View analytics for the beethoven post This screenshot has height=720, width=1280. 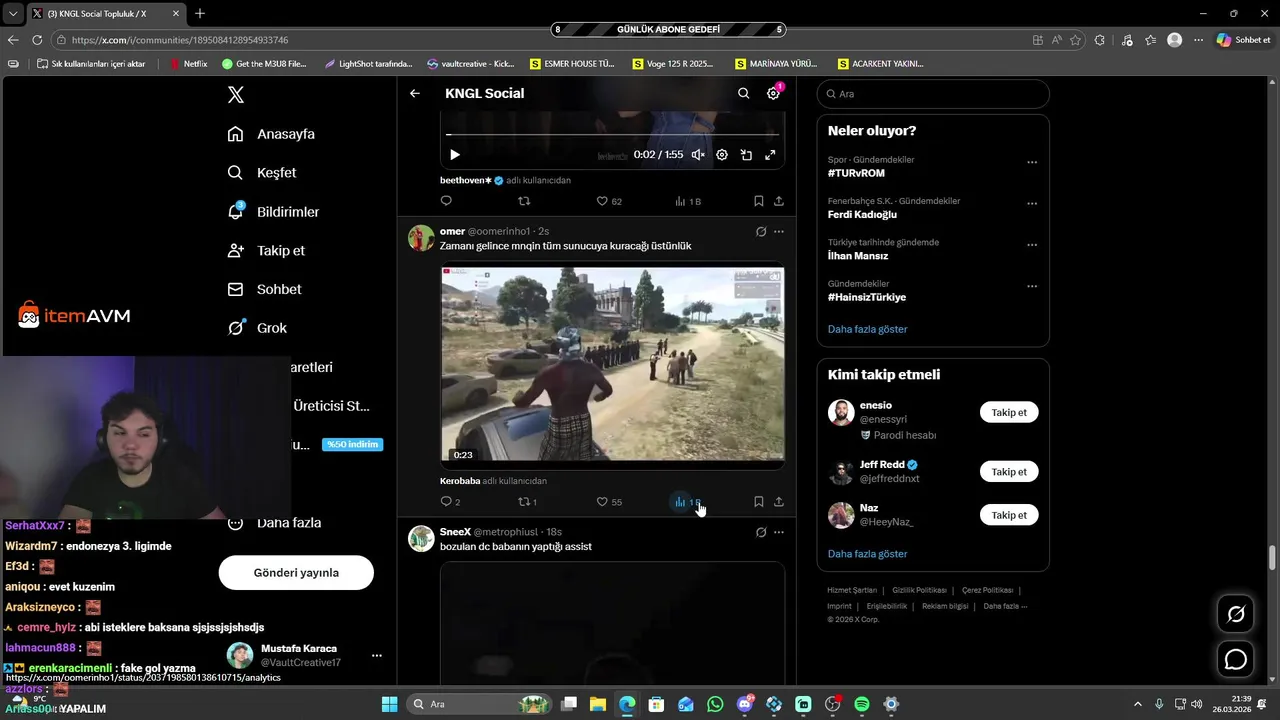[x=687, y=201]
